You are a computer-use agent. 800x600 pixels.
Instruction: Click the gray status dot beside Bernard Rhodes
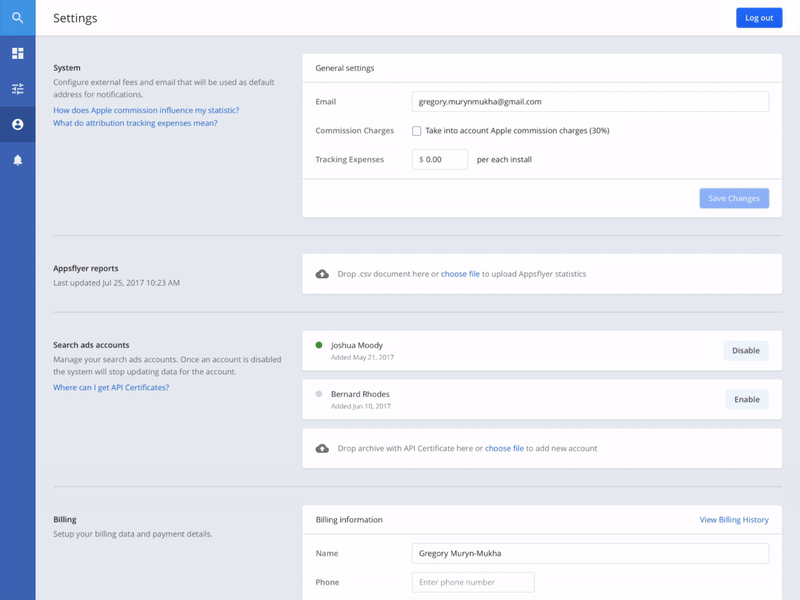(321, 393)
